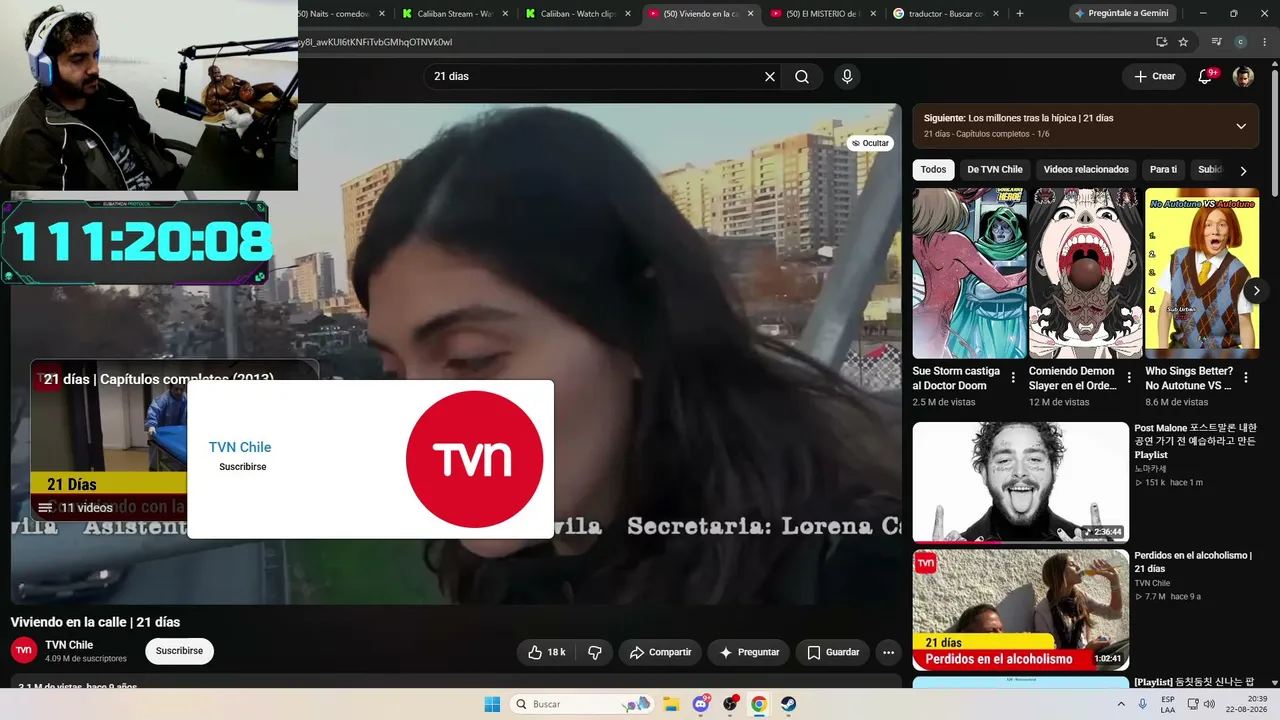Switch to the Naits - comedown tab

pyautogui.click(x=340, y=14)
